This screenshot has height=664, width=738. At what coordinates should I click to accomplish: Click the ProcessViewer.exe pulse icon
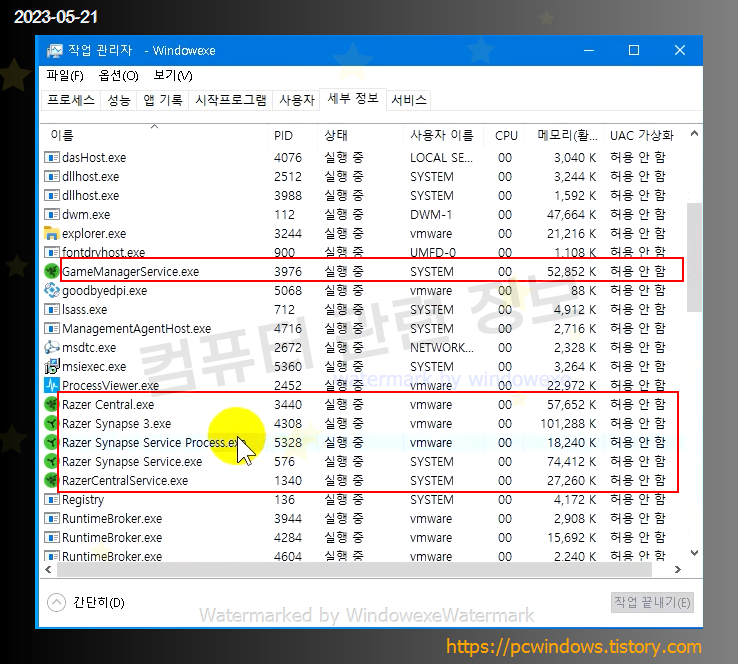51,385
